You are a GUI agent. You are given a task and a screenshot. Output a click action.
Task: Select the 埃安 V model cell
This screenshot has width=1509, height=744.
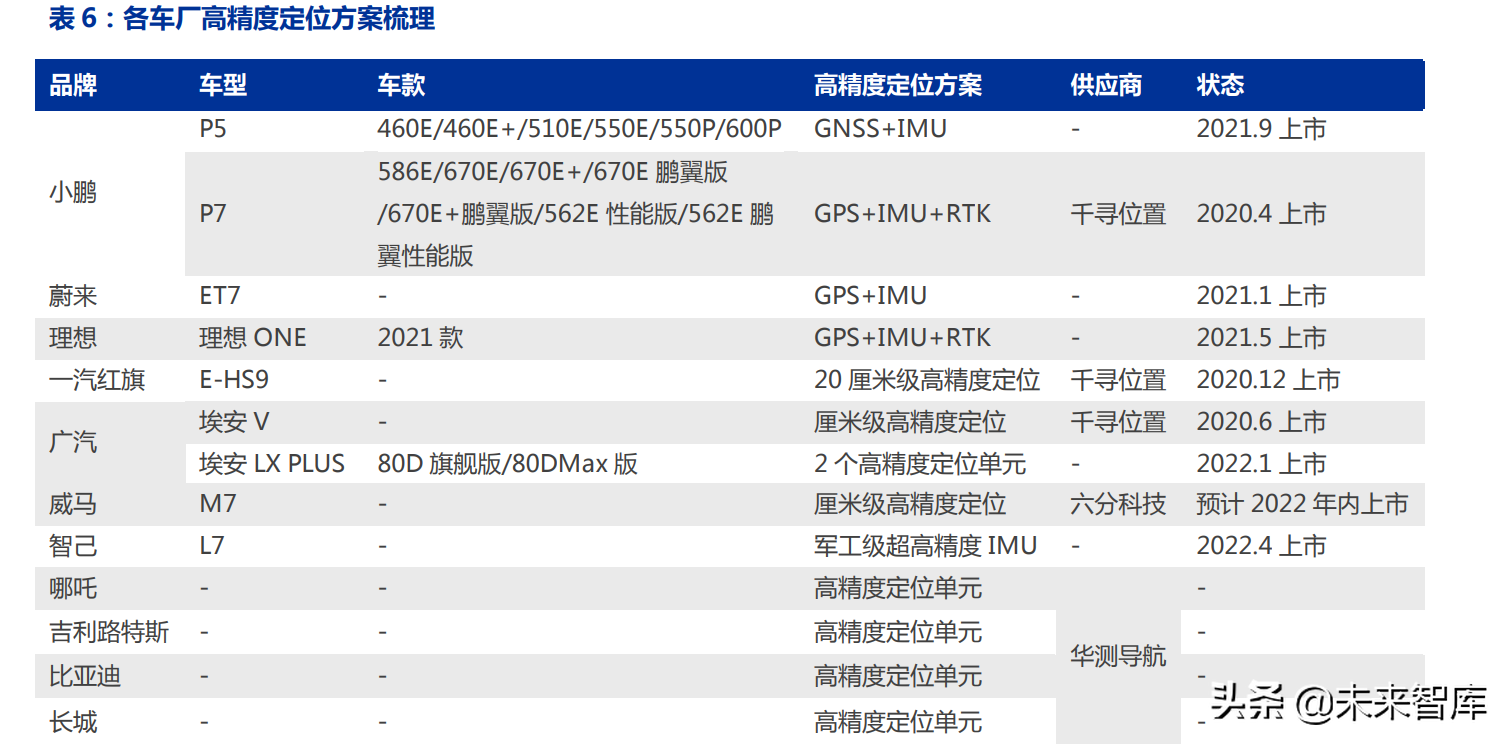coord(234,422)
